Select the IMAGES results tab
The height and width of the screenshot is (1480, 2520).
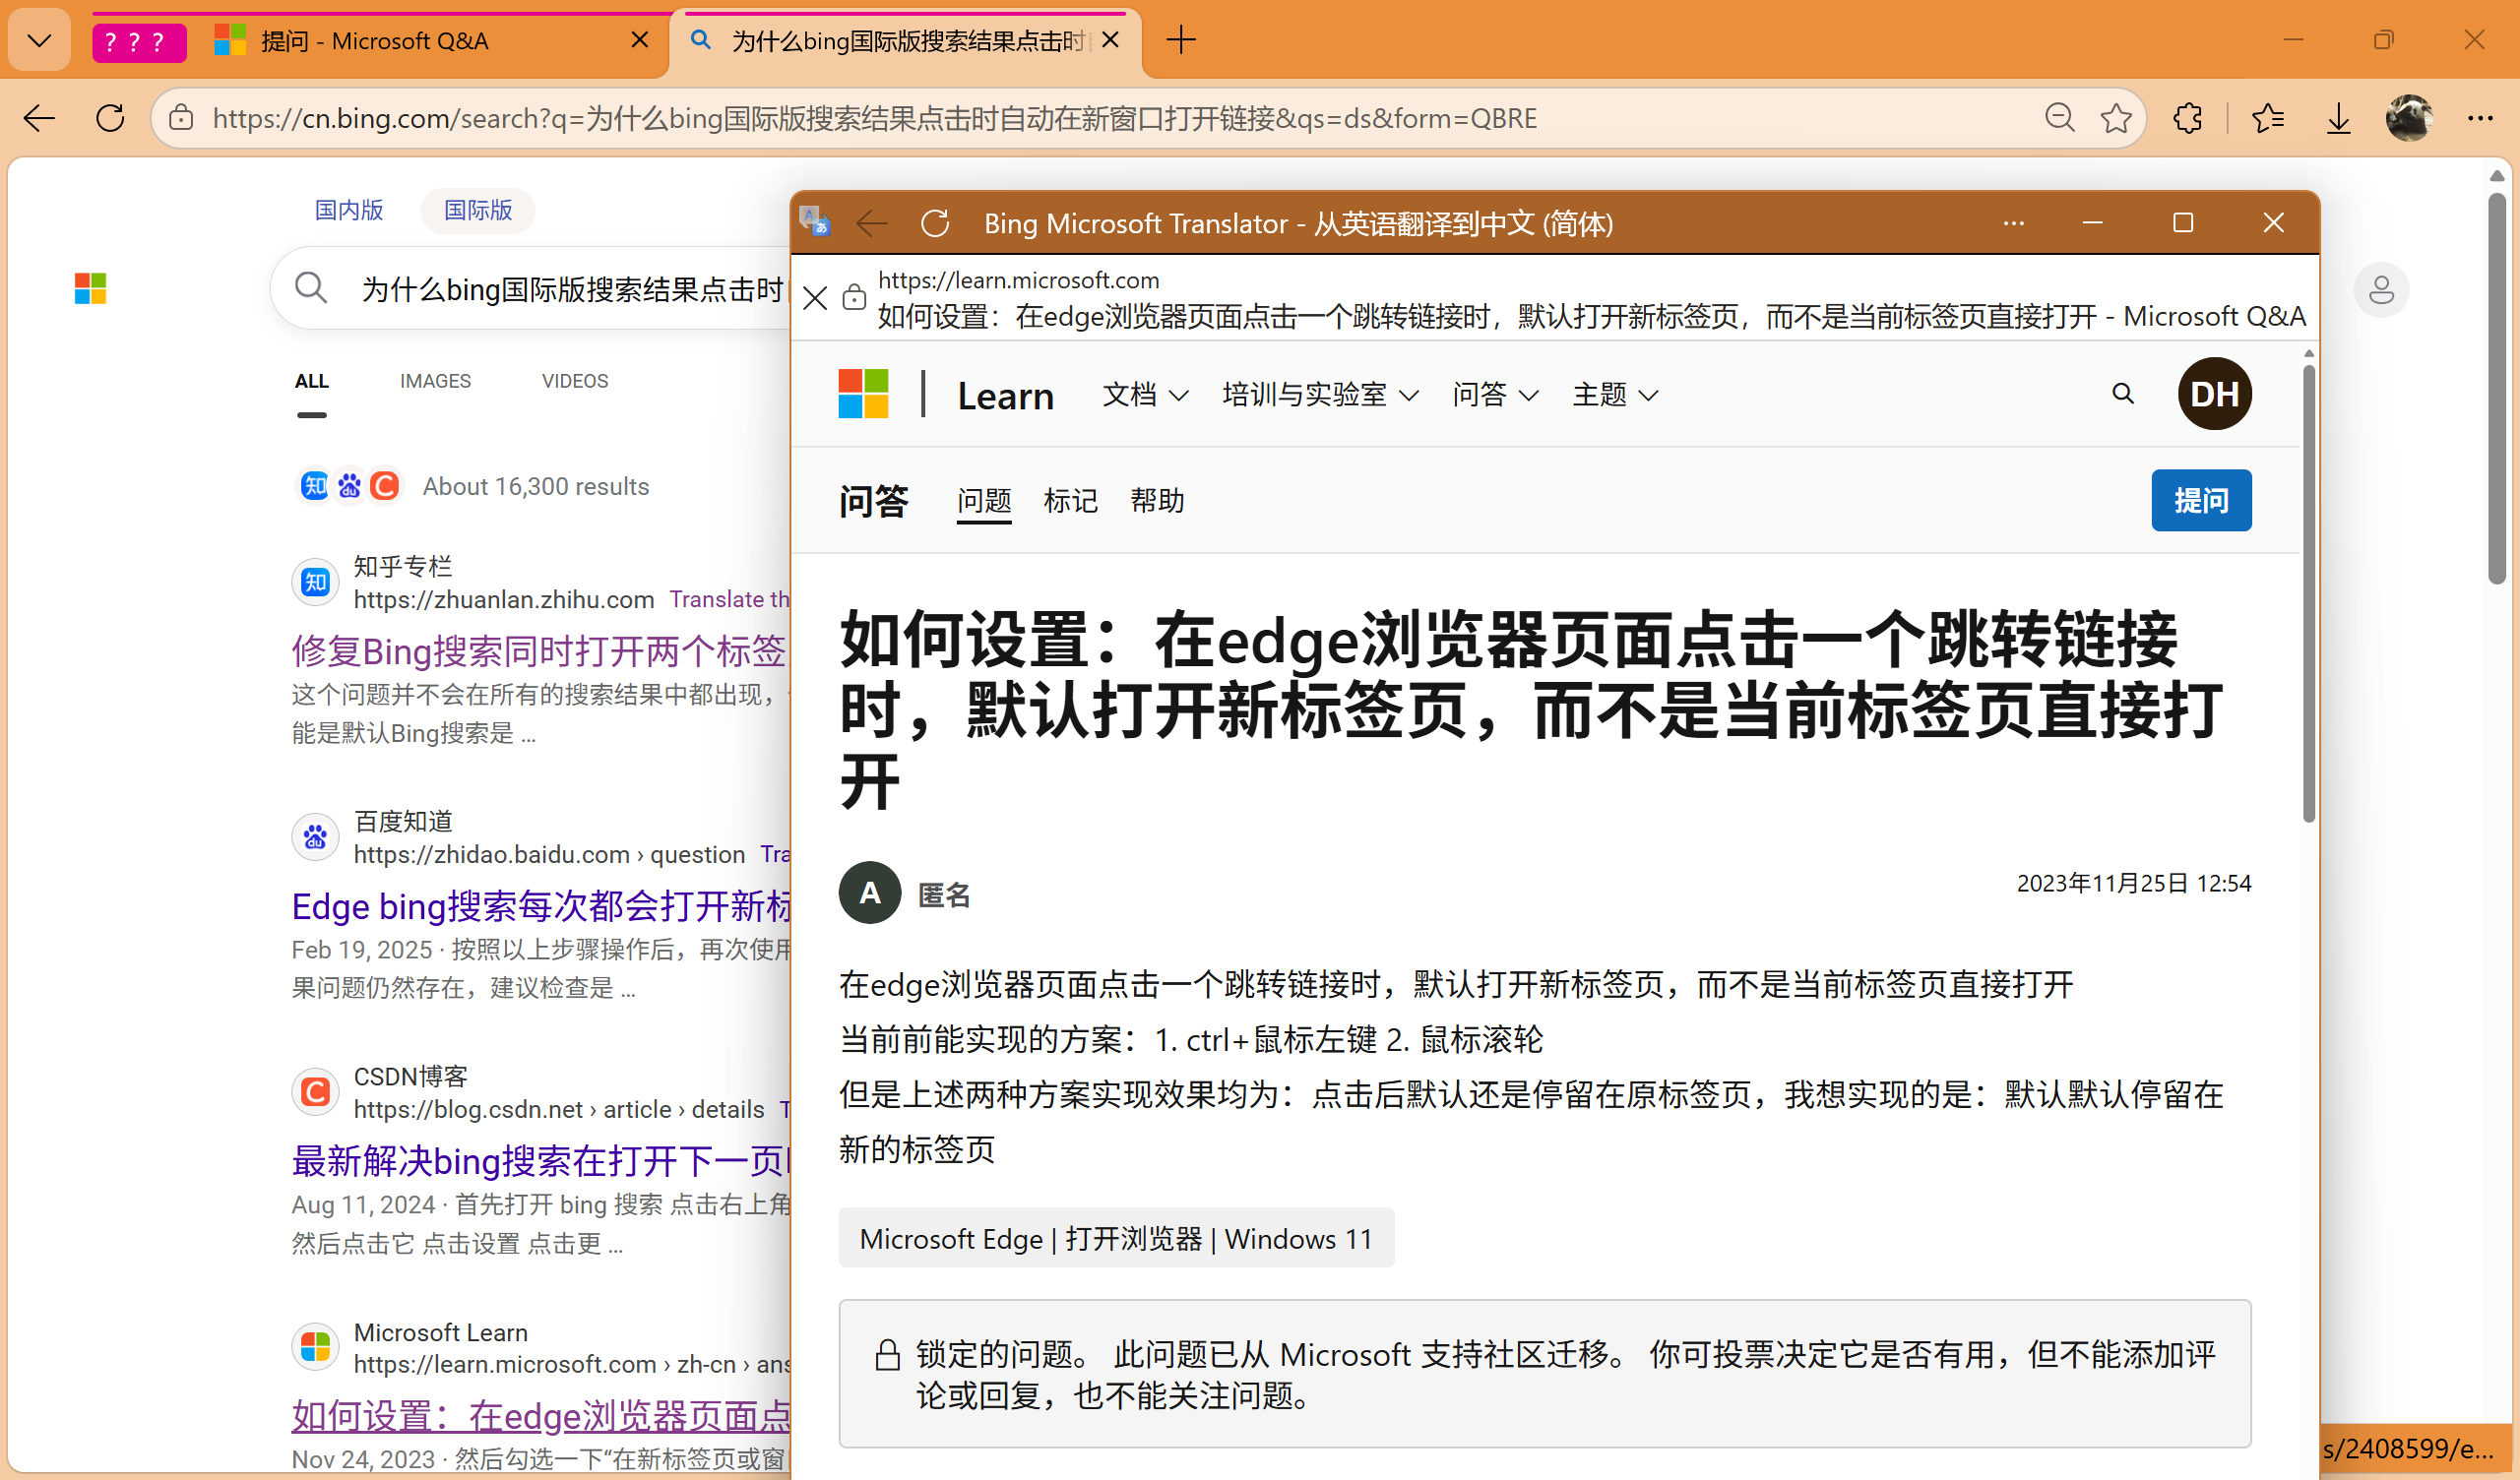pyautogui.click(x=435, y=381)
